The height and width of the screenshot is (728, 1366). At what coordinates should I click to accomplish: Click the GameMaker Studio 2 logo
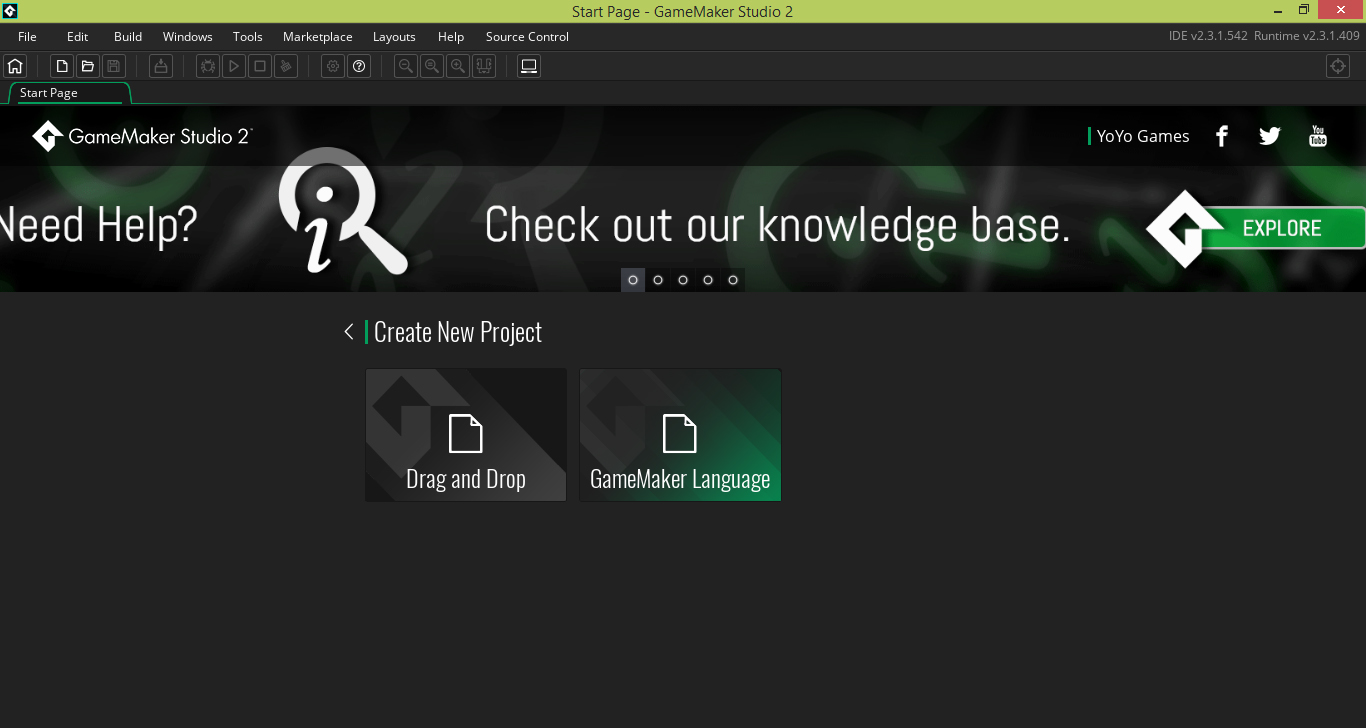142,136
